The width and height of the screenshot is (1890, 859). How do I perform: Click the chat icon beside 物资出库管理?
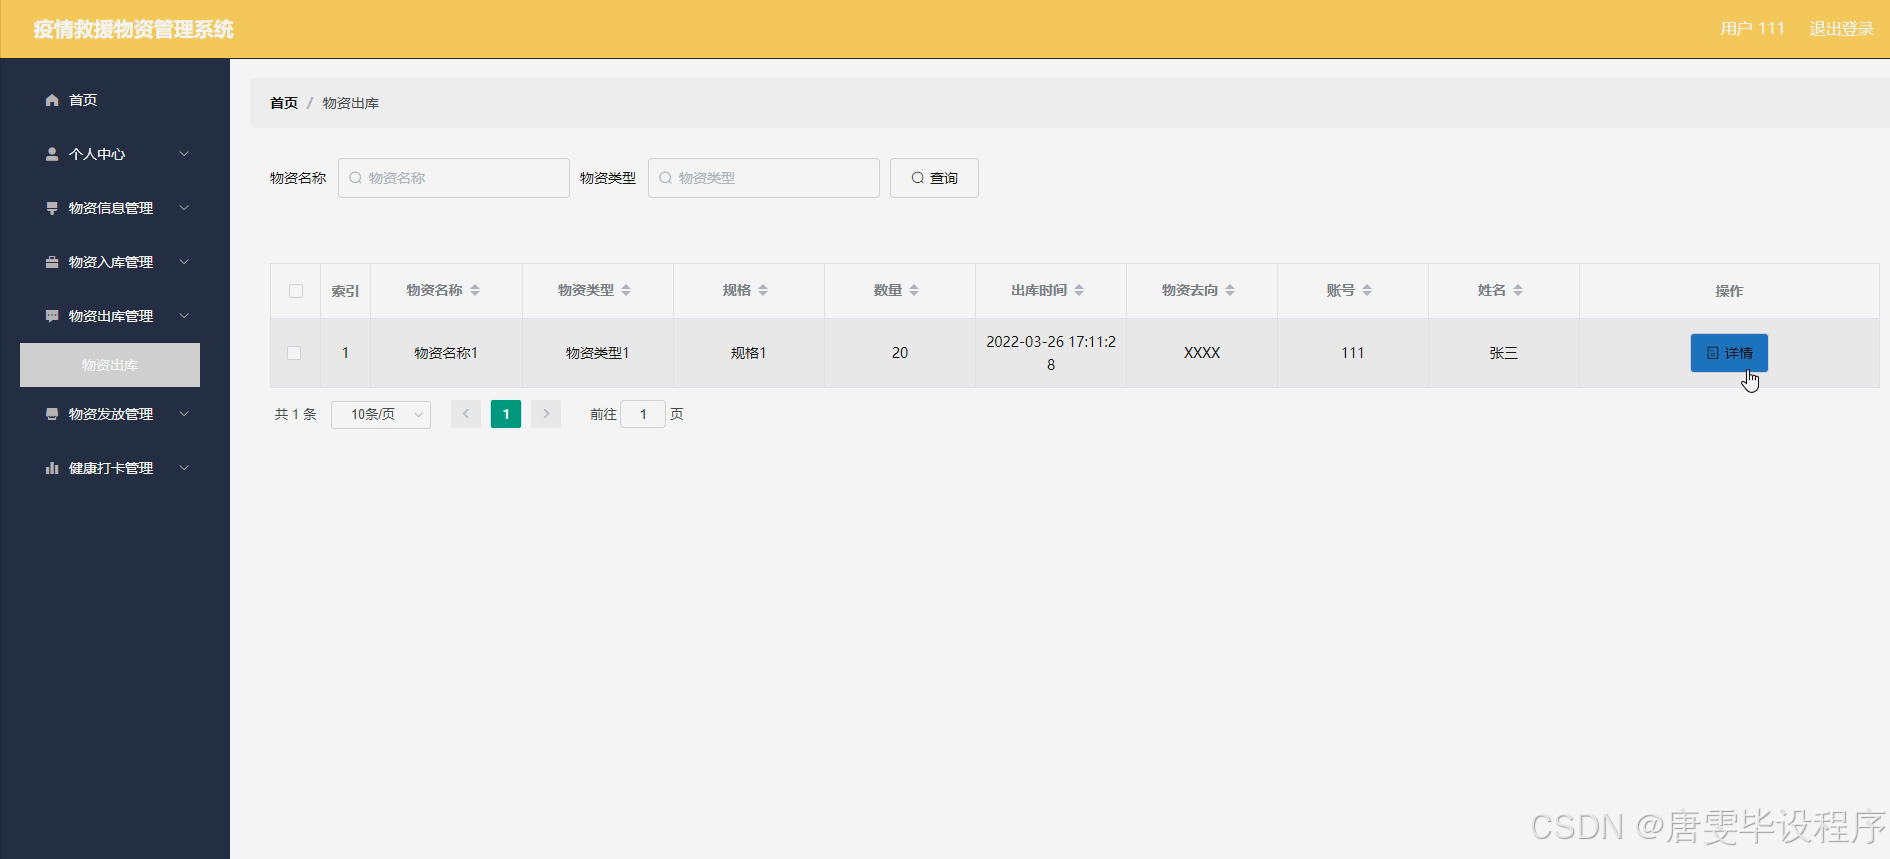[x=52, y=316]
